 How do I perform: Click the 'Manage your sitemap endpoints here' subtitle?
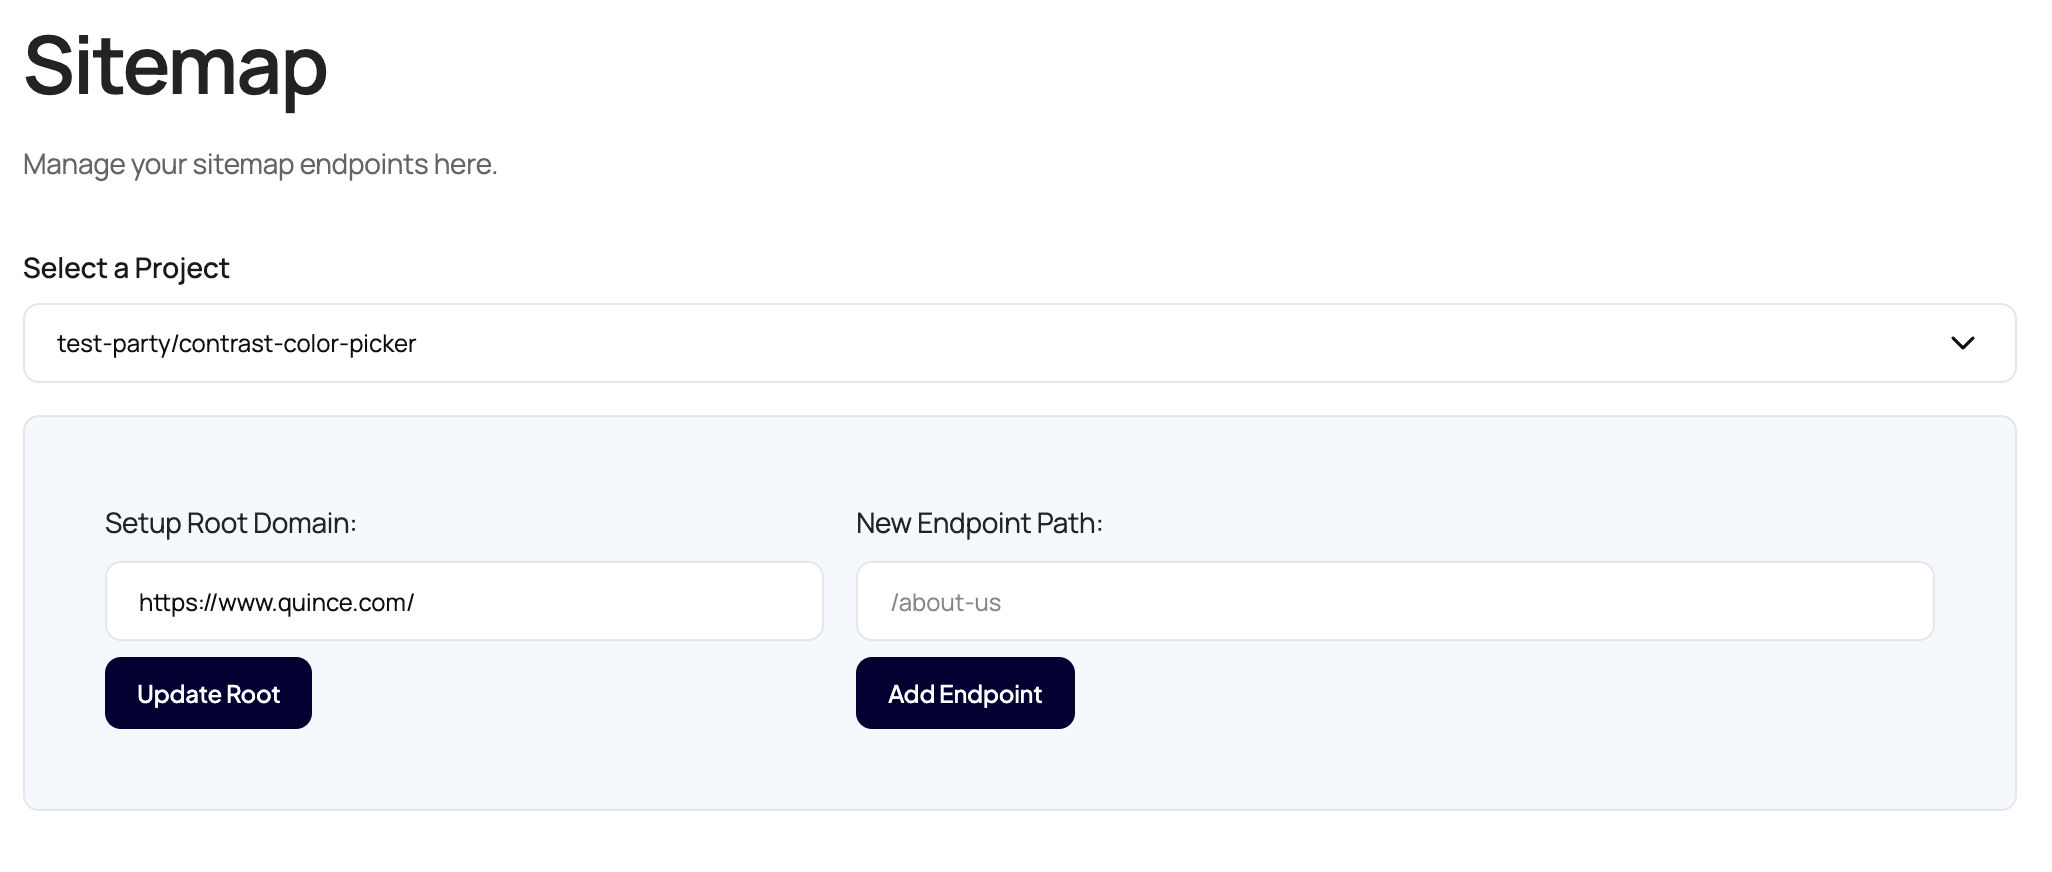click(x=260, y=164)
